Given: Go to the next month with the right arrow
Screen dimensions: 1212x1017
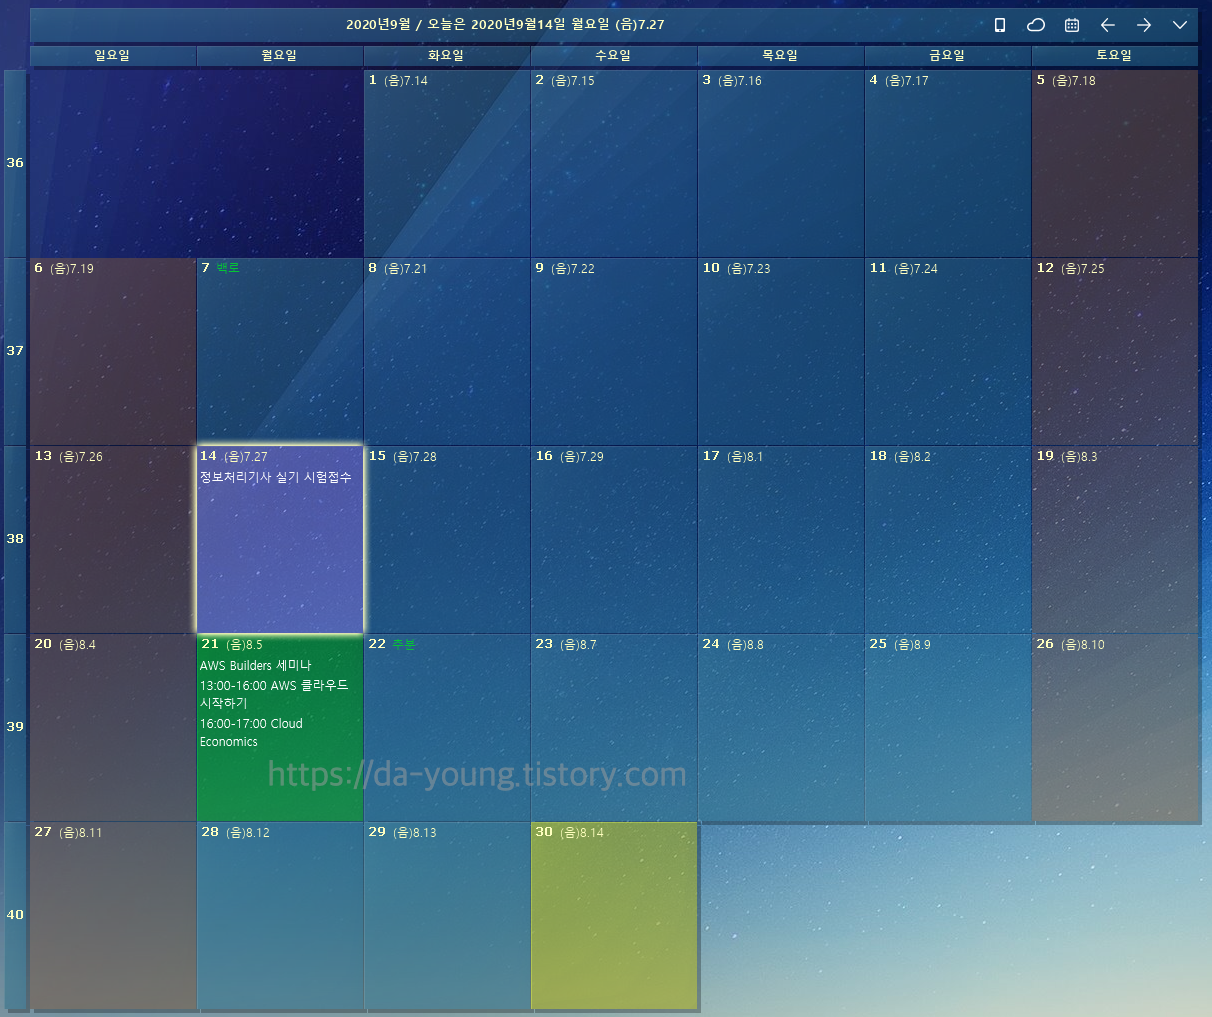Looking at the screenshot, I should [1144, 25].
